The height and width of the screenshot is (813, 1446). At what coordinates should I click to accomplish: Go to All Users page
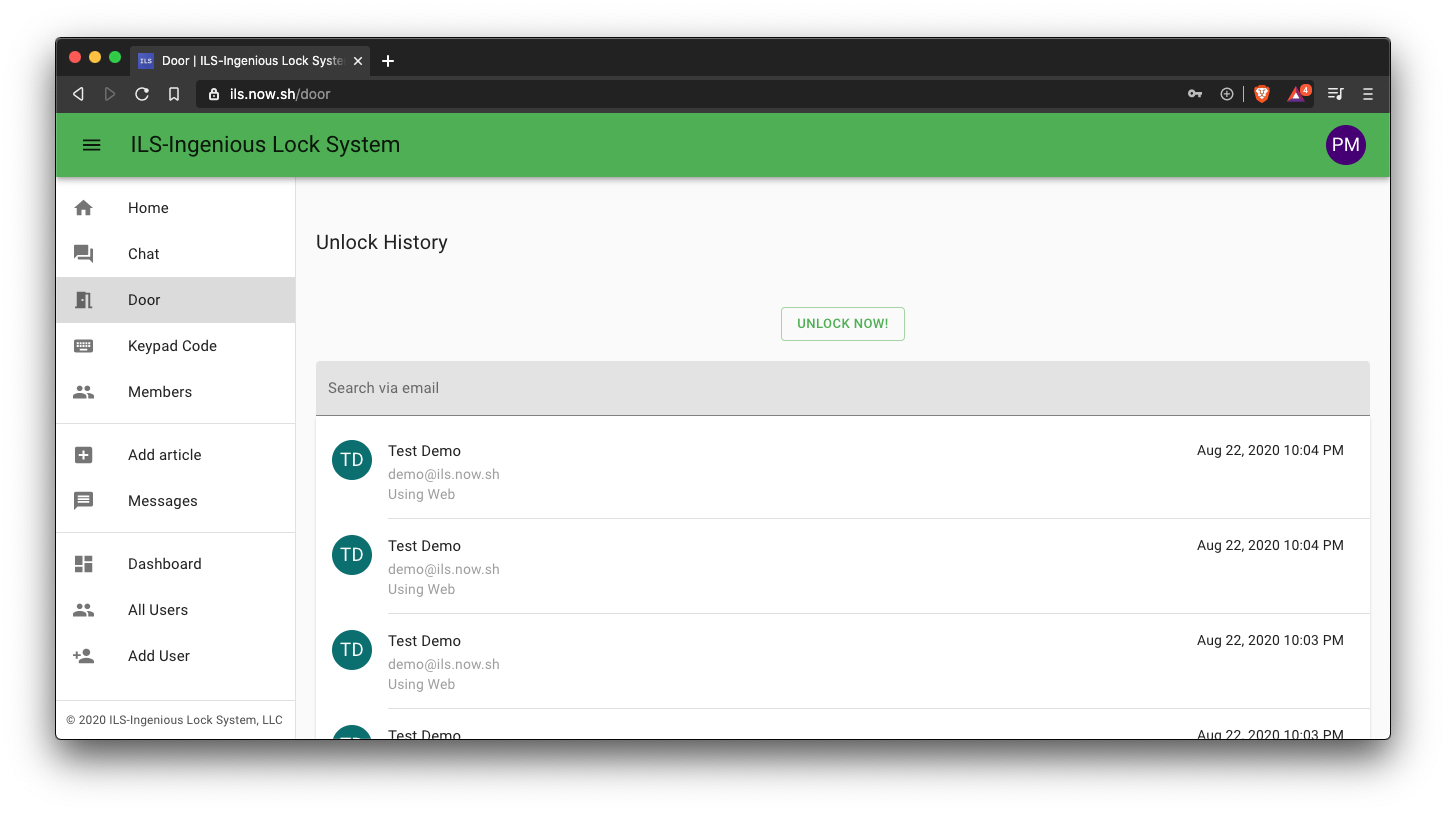pyautogui.click(x=158, y=610)
